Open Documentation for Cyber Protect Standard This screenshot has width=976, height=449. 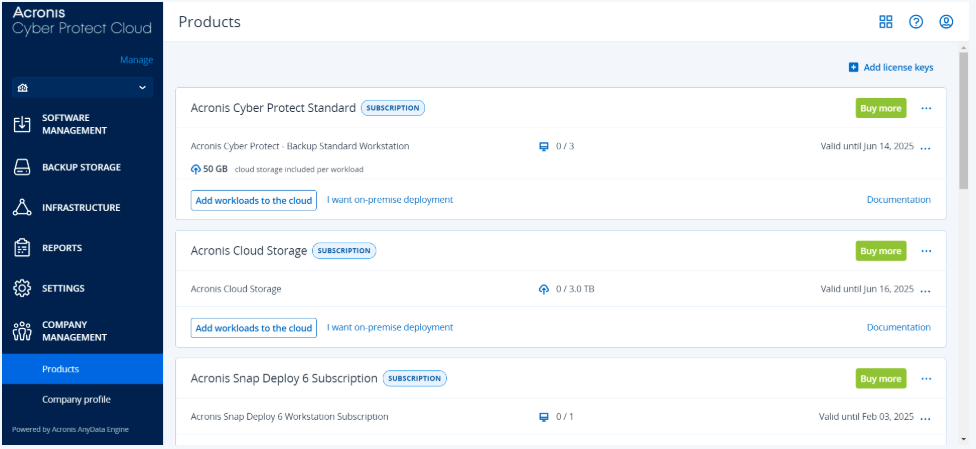click(899, 200)
